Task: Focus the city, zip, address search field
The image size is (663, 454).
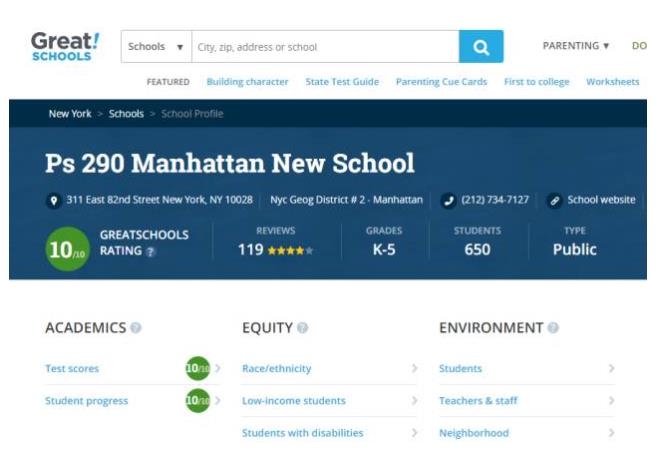Action: (x=325, y=46)
